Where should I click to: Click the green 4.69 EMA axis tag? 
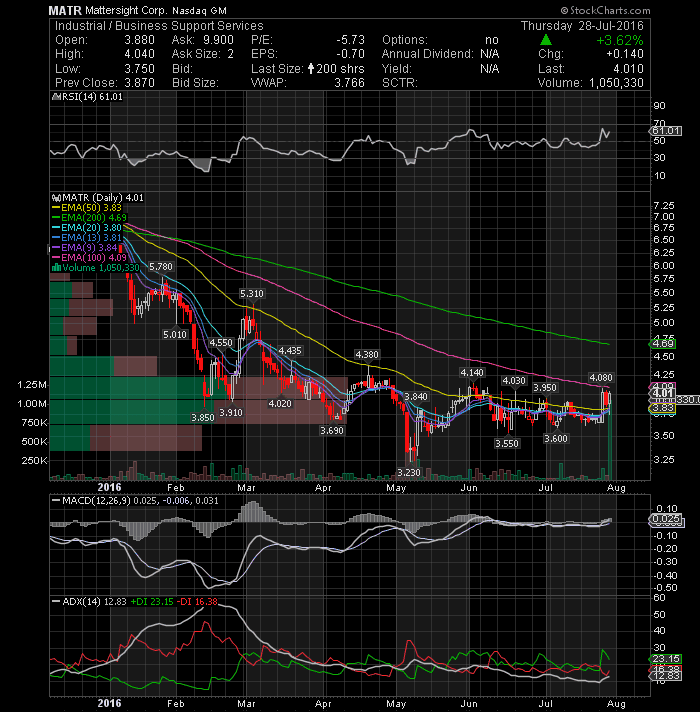tap(663, 344)
